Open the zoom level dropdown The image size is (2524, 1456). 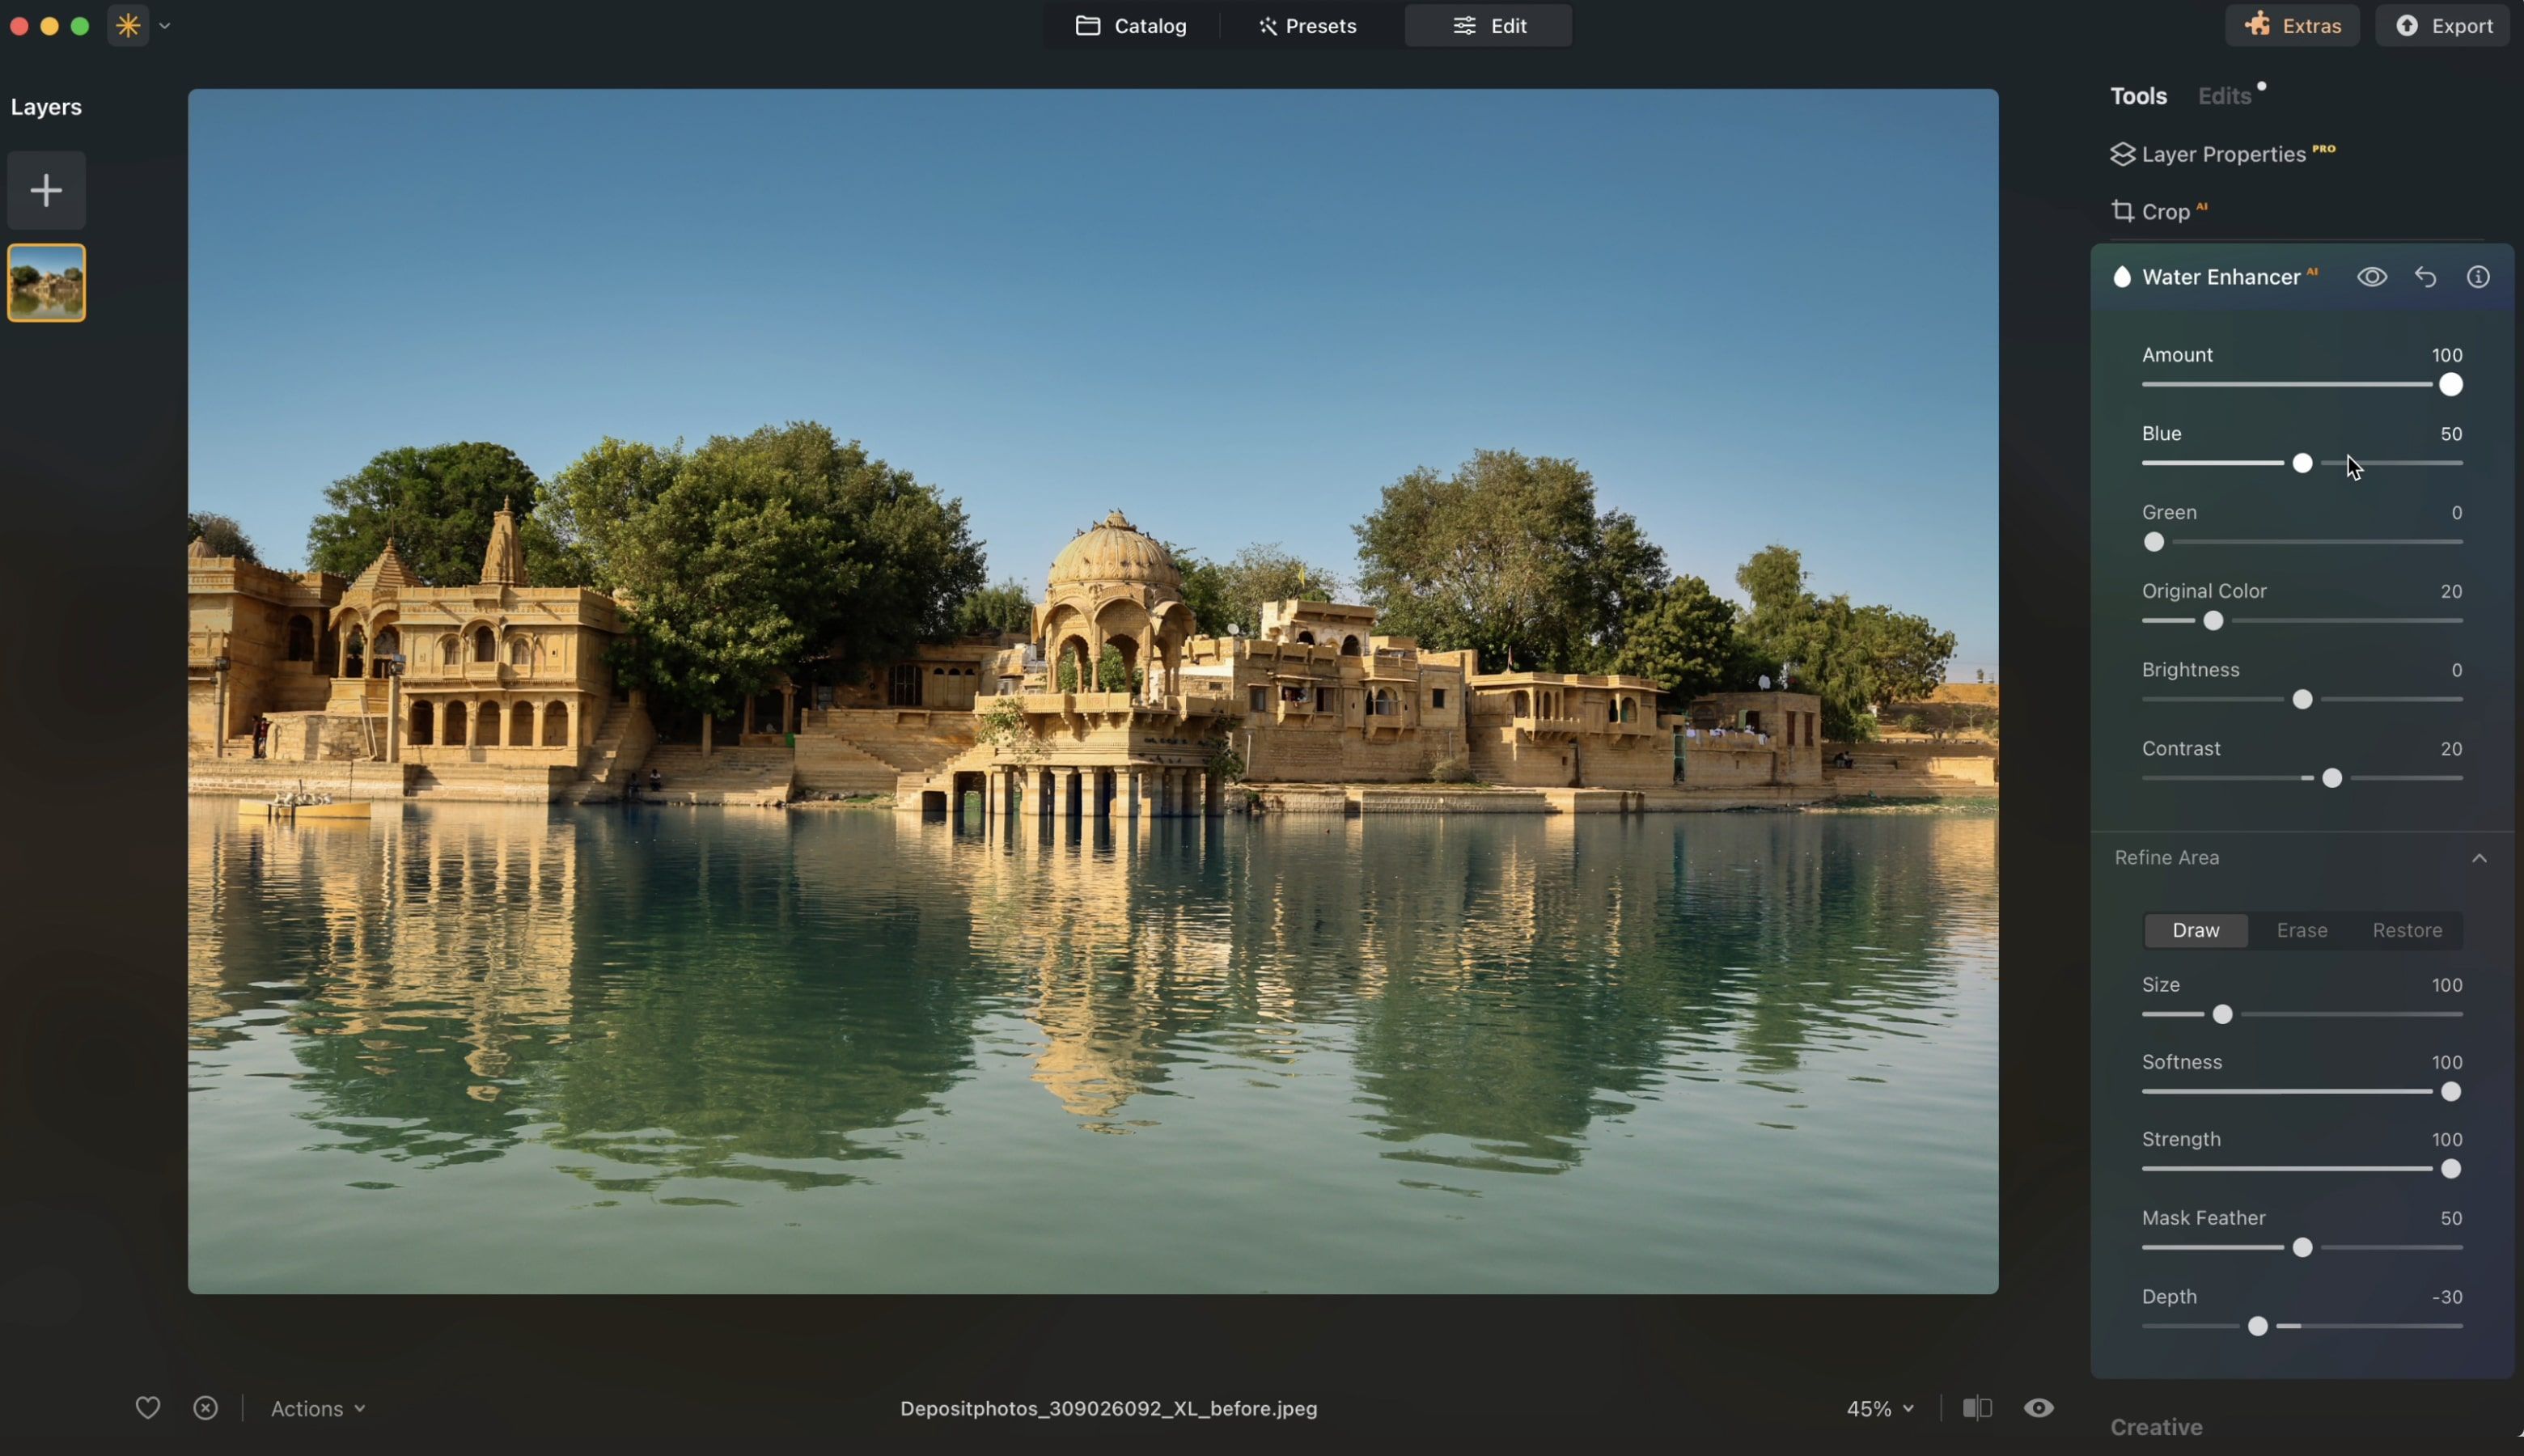click(1879, 1408)
